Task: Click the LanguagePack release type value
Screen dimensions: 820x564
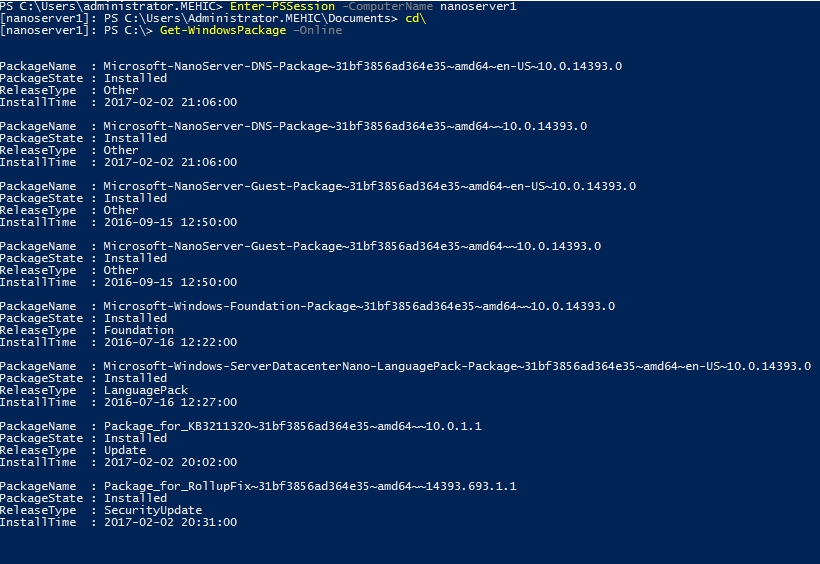Action: pos(145,391)
